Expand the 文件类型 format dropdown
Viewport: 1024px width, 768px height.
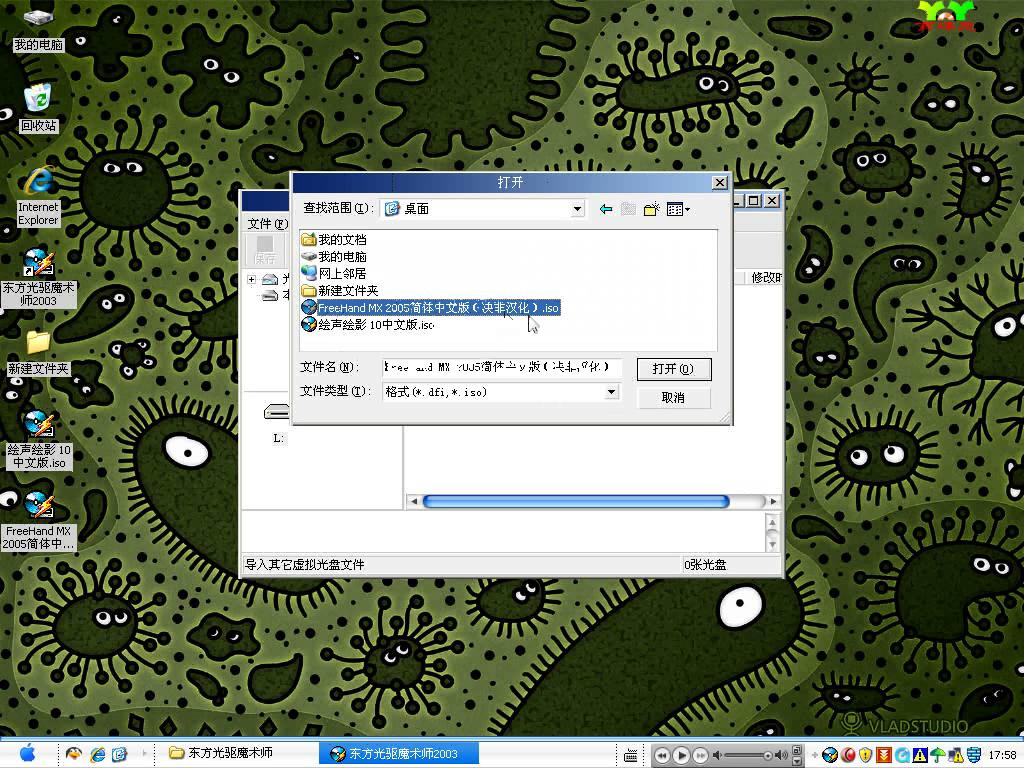coord(611,392)
